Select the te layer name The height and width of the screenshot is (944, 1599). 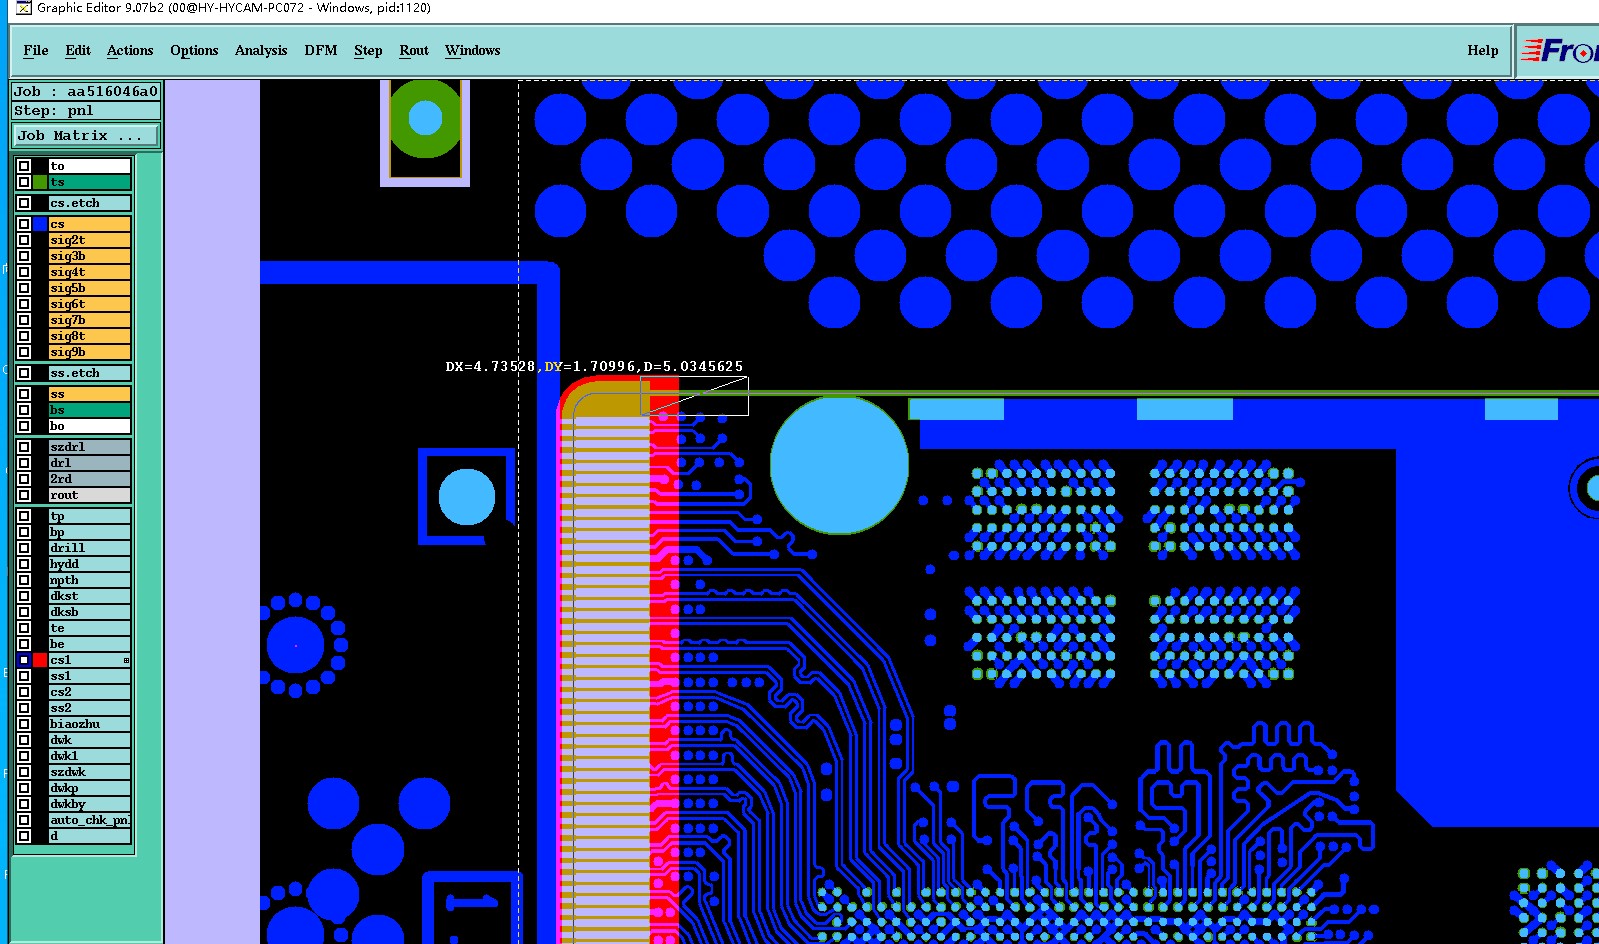[x=90, y=628]
